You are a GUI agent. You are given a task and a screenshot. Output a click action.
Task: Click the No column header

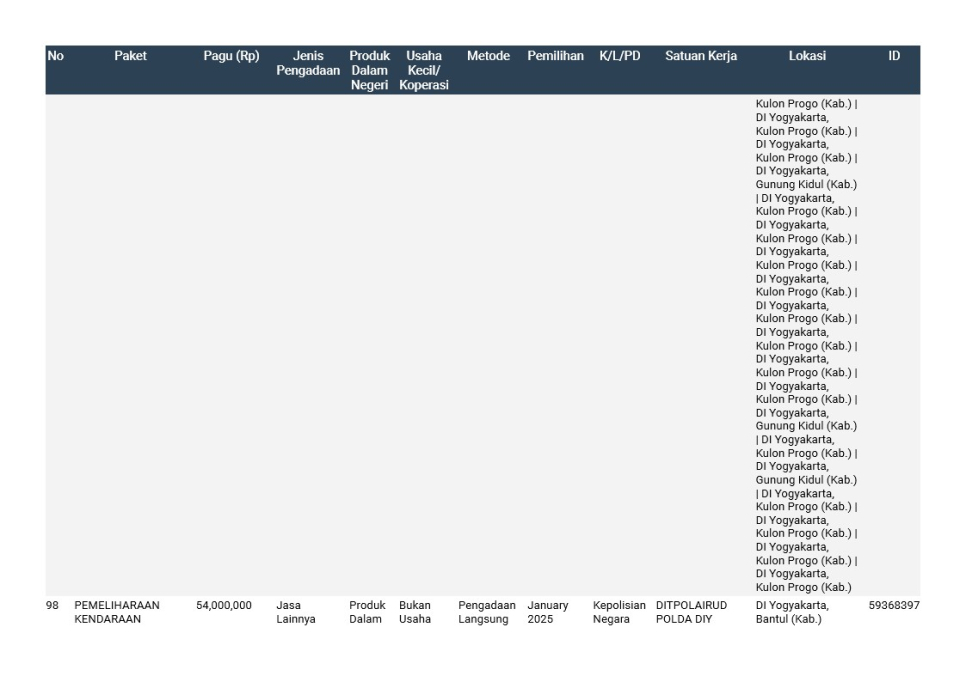[55, 56]
